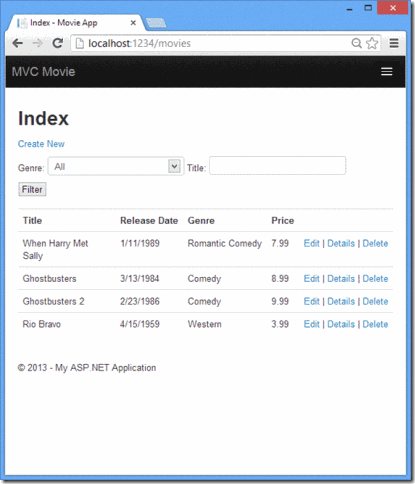
Task: Click the Title column header
Action: (x=32, y=221)
